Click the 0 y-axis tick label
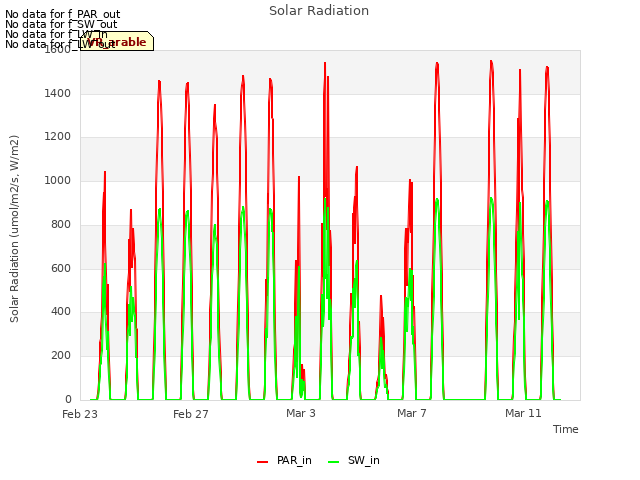 (68, 399)
